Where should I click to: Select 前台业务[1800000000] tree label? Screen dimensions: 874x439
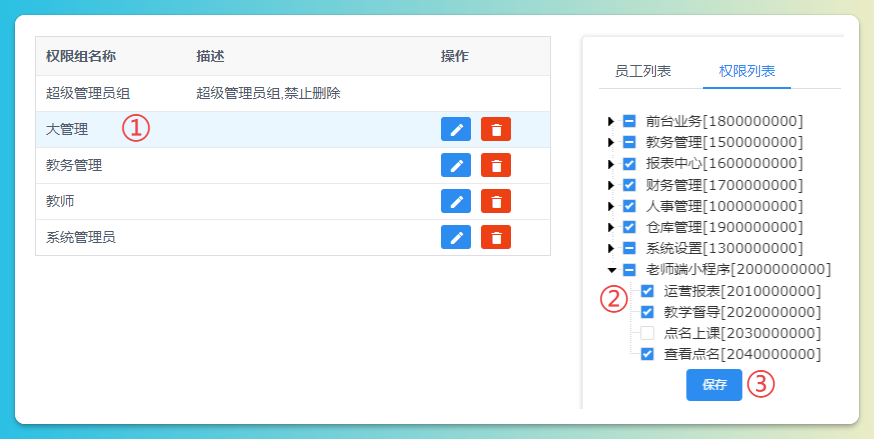tap(724, 121)
